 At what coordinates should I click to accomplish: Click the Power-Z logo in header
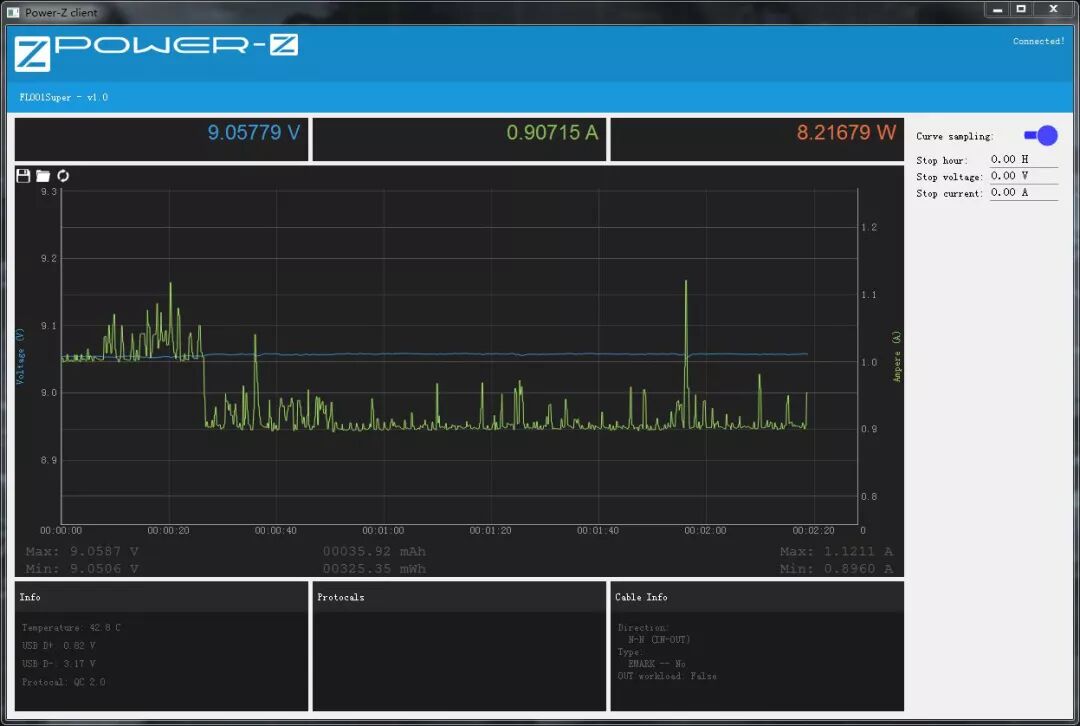tap(156, 52)
